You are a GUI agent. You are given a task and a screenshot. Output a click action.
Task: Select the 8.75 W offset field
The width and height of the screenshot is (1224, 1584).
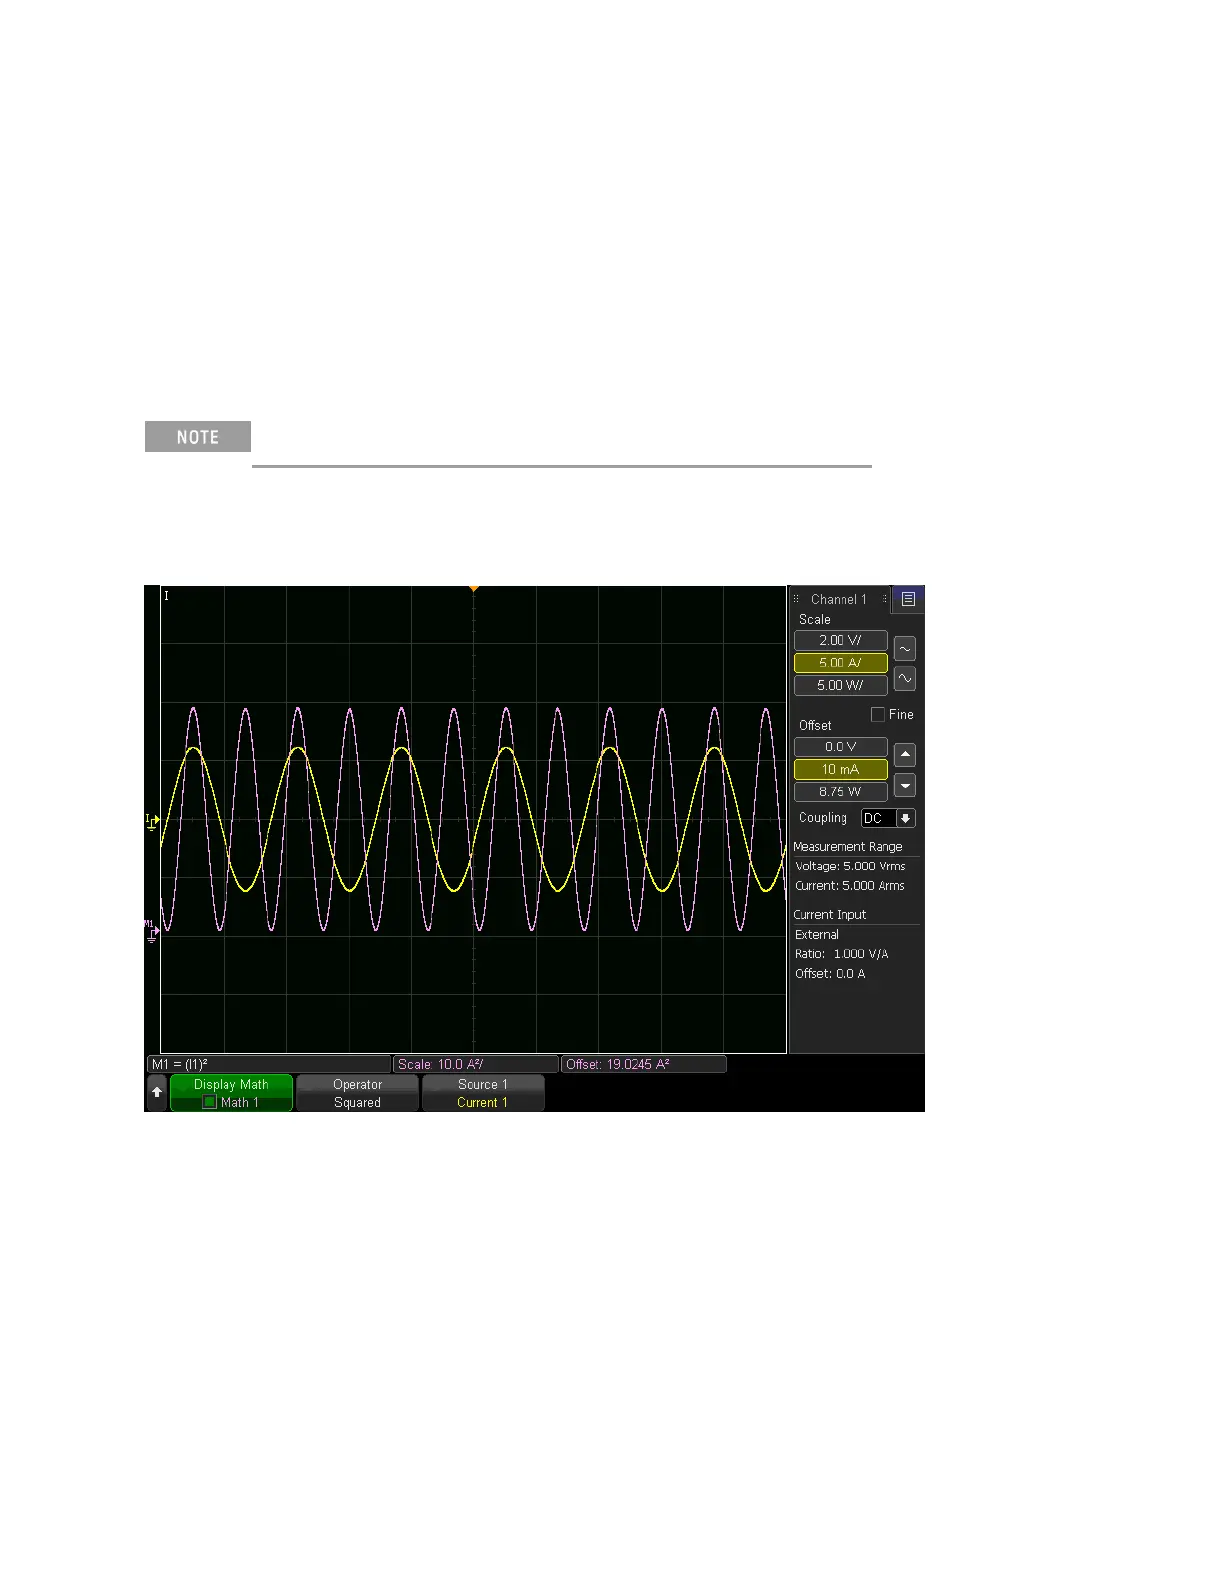[x=840, y=791]
